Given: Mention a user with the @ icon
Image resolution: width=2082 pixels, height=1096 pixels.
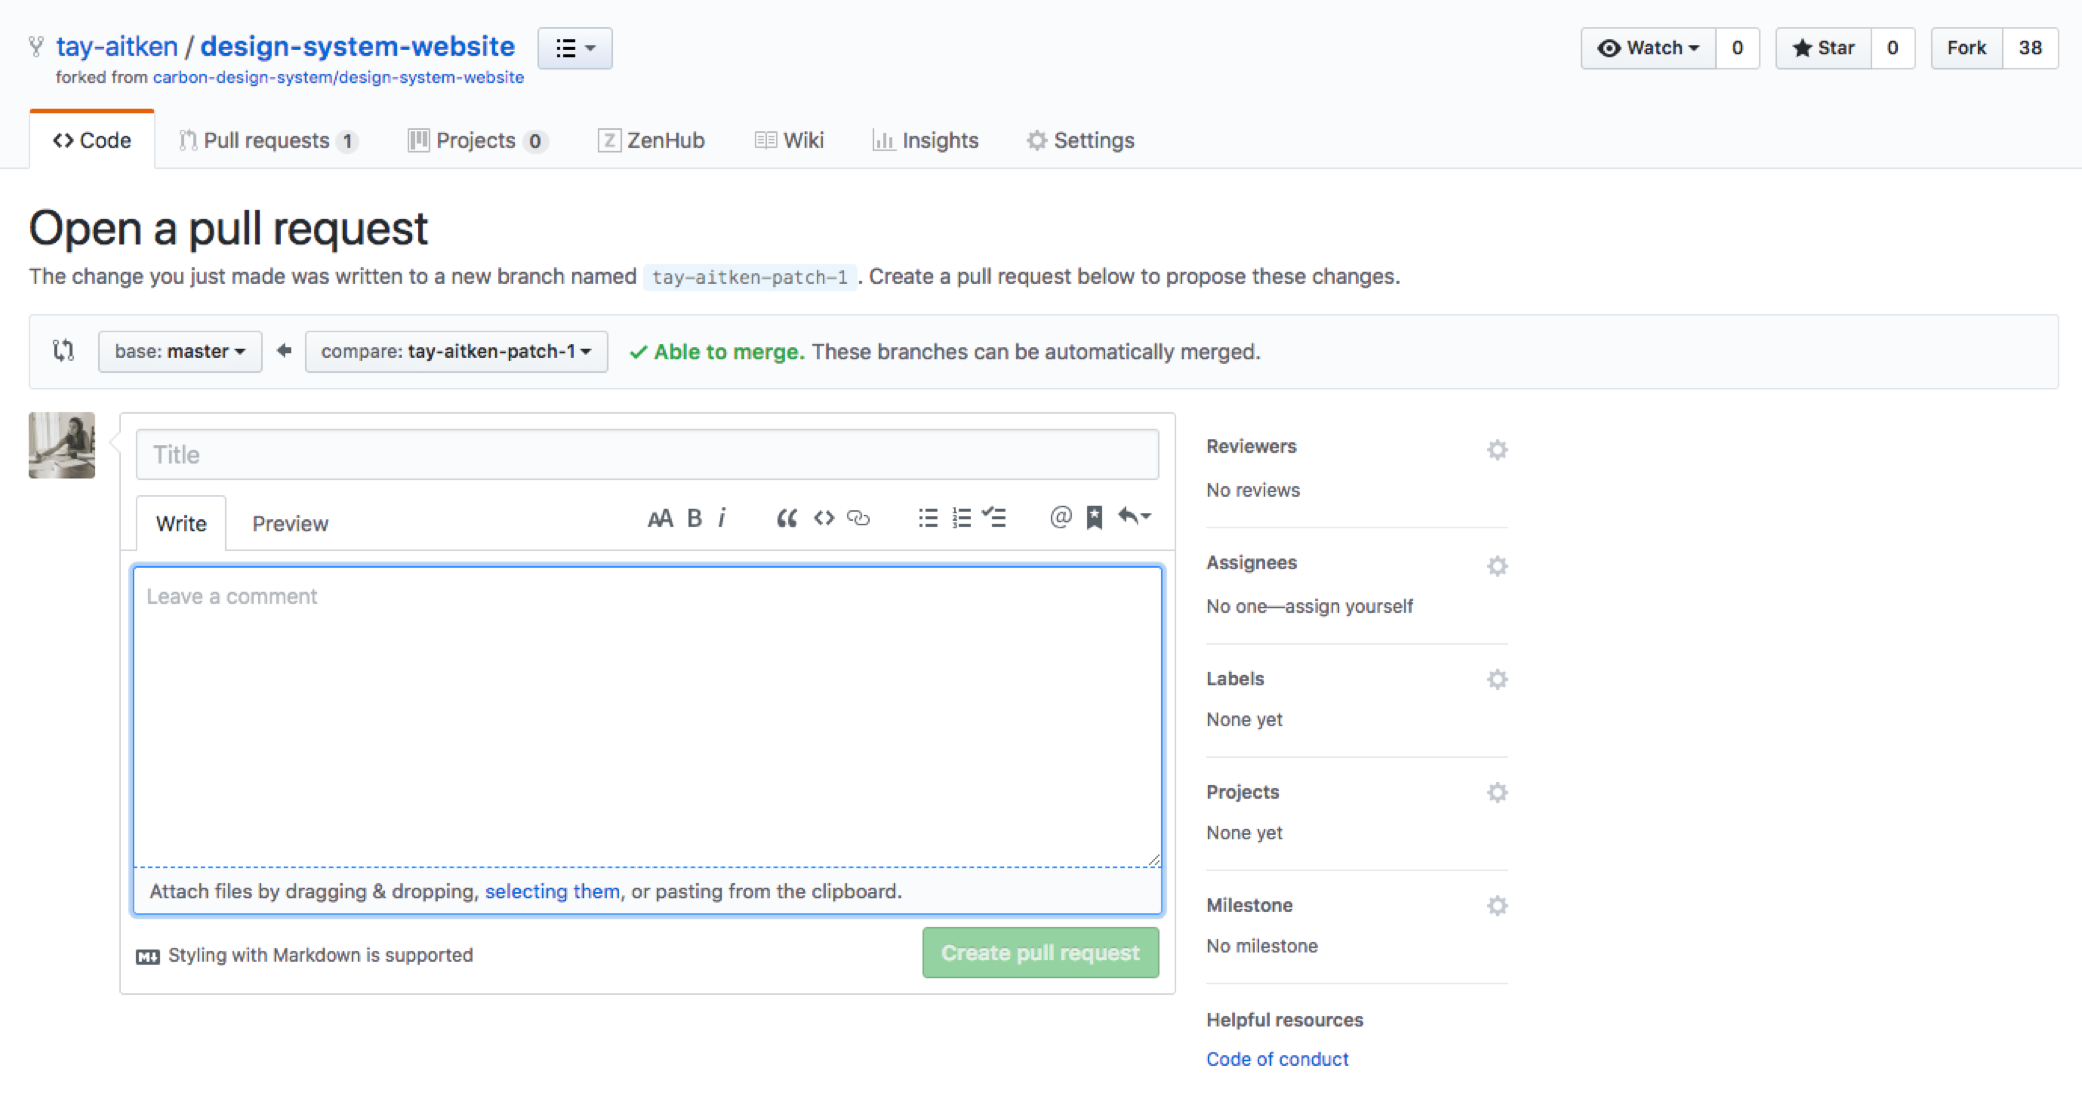Looking at the screenshot, I should coord(1061,517).
